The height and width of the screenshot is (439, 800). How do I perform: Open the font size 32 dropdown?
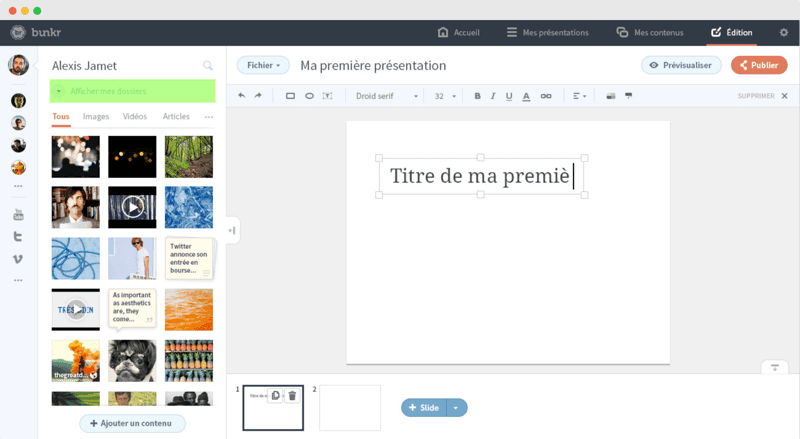(445, 96)
